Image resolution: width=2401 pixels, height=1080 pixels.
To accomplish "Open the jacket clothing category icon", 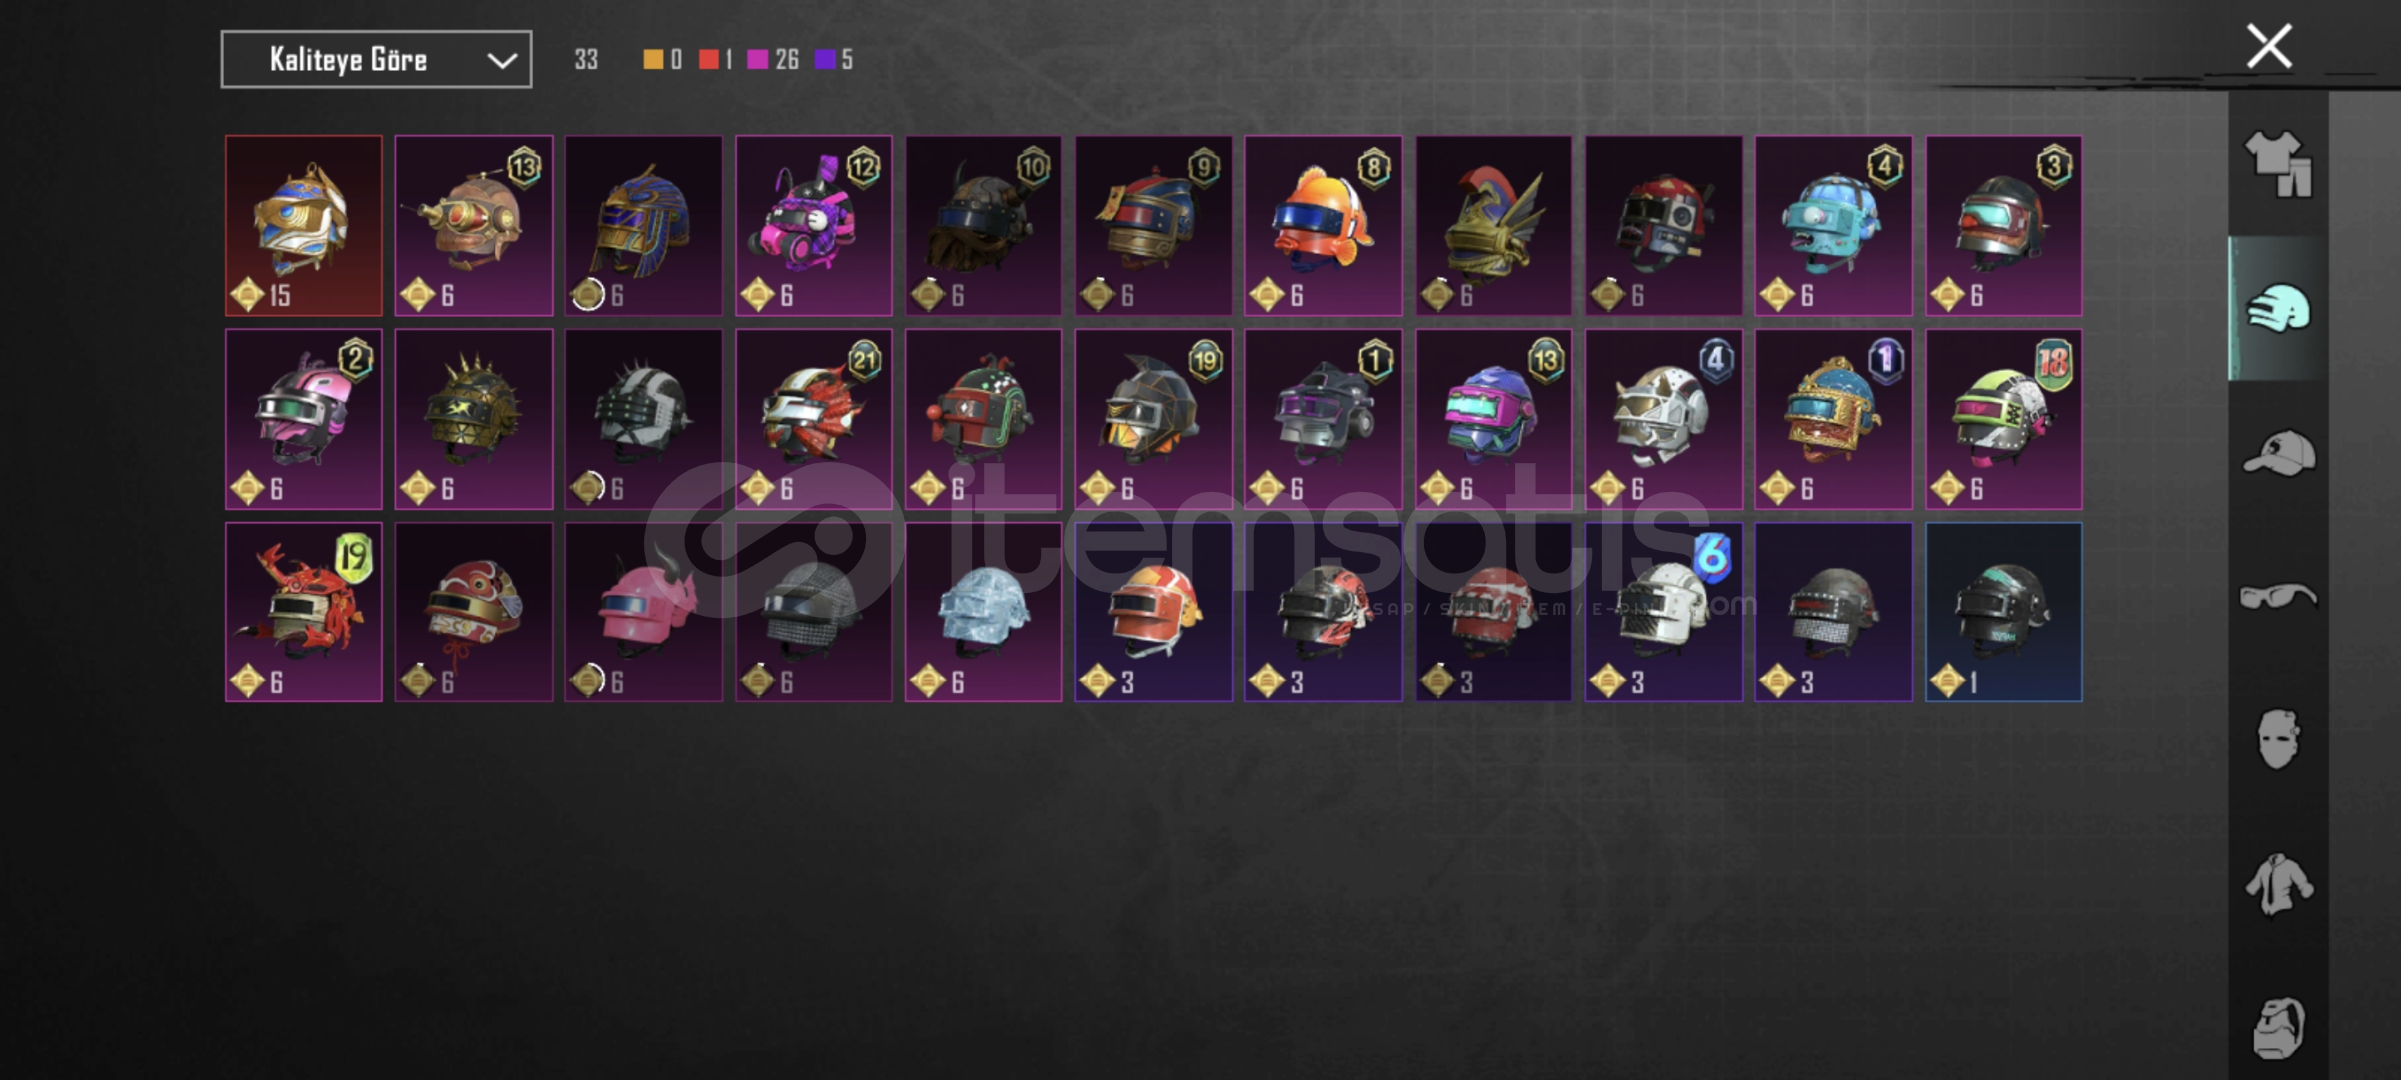I will [x=2278, y=883].
